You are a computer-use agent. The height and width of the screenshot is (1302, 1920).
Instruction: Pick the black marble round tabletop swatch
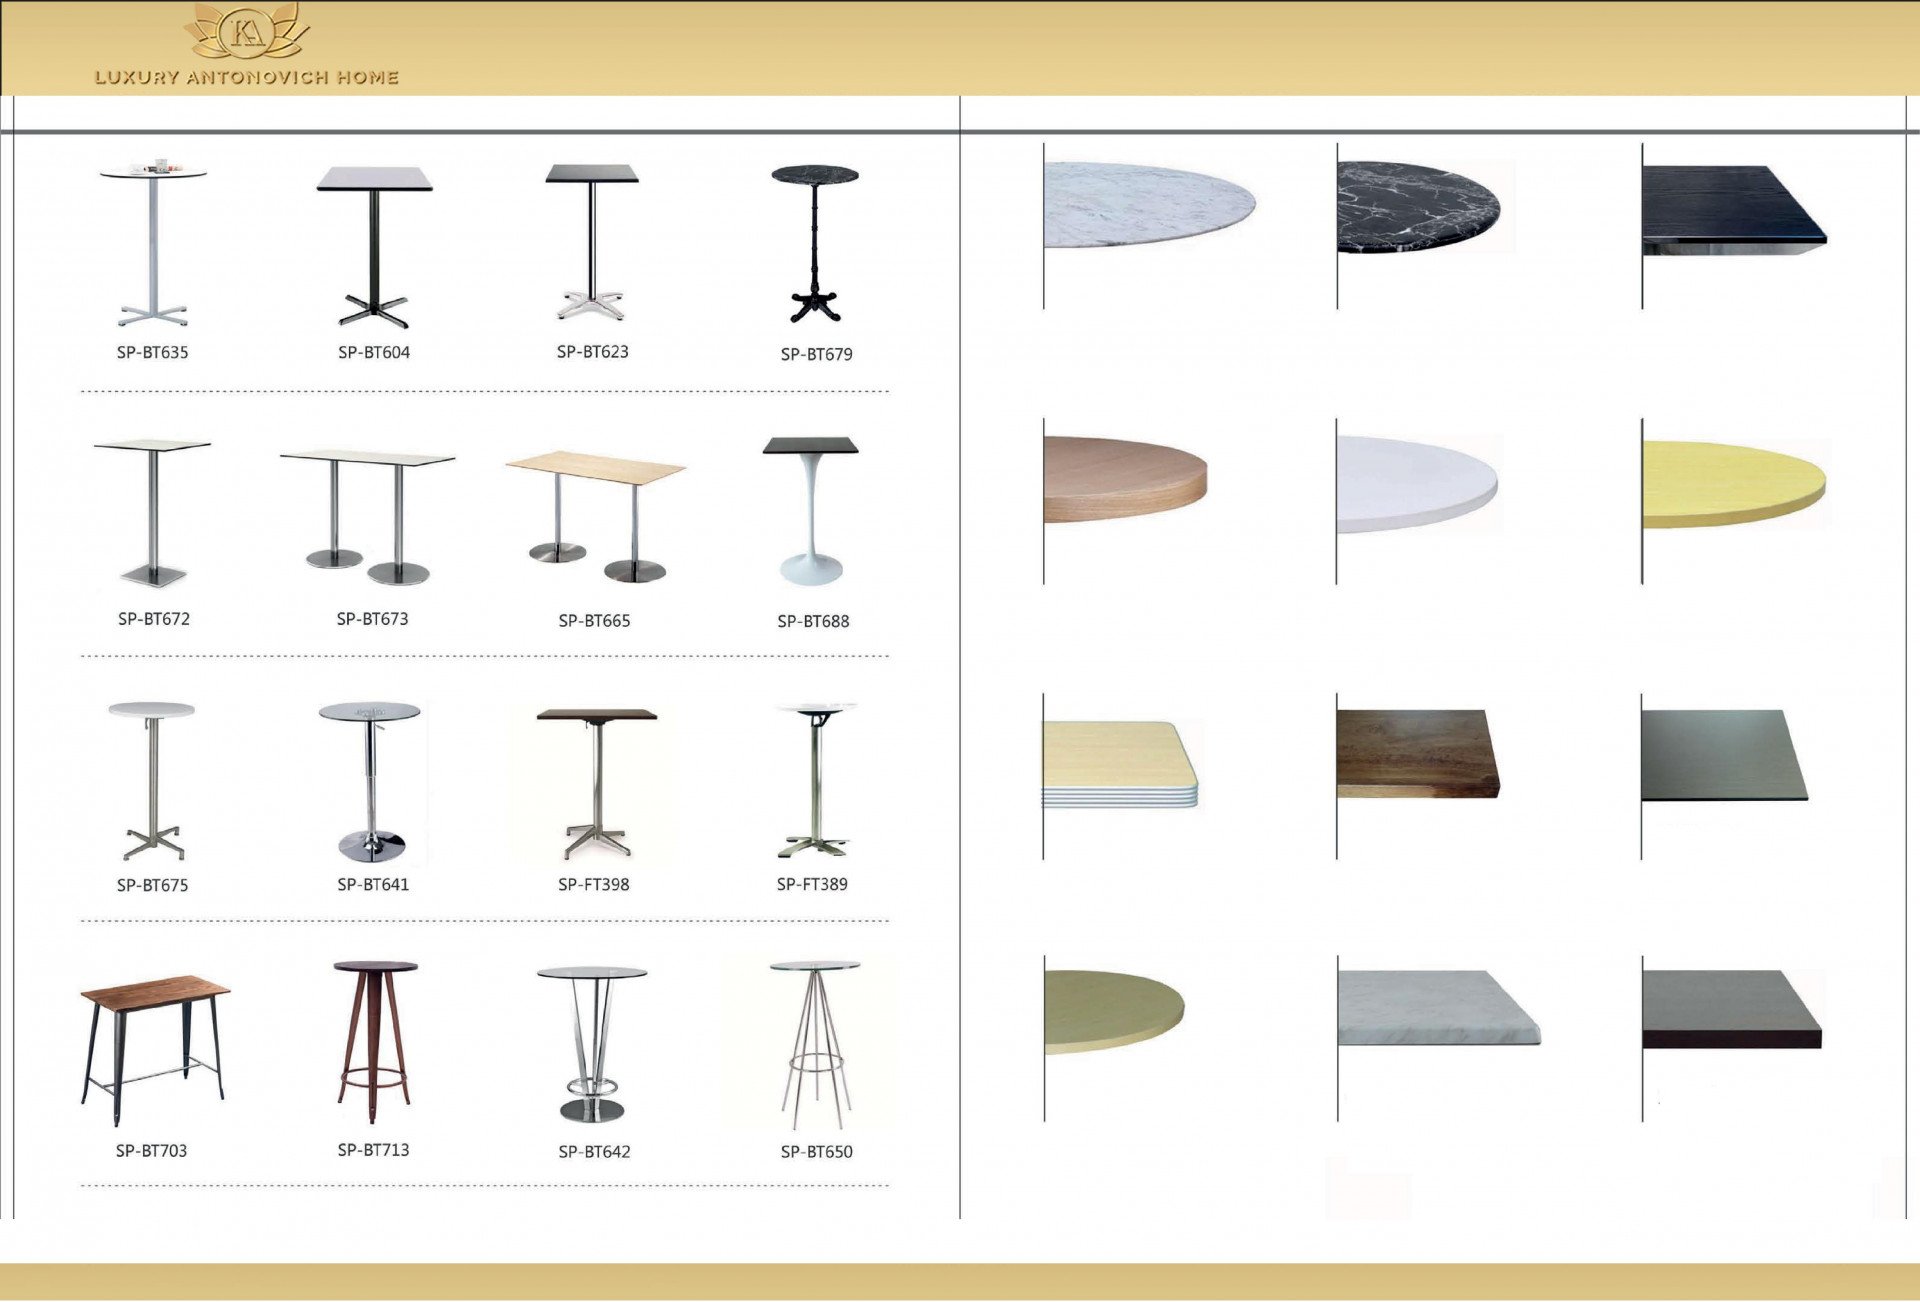pyautogui.click(x=1420, y=206)
